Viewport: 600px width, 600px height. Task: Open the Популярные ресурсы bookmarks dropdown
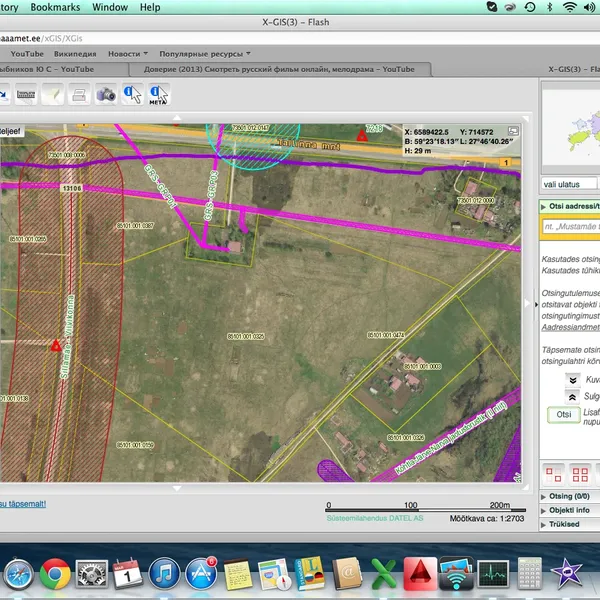(205, 54)
